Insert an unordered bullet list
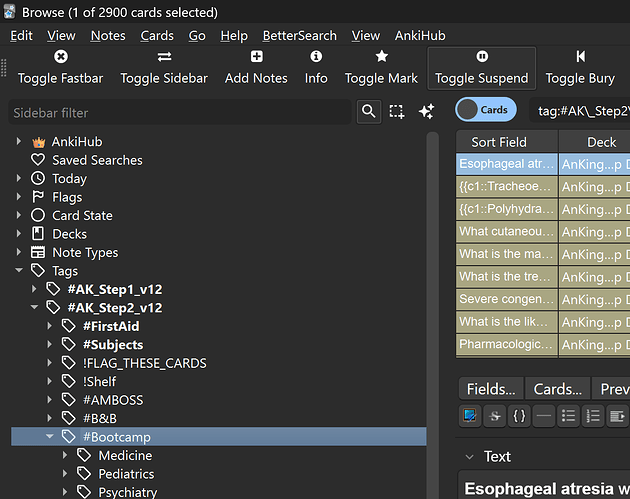This screenshot has height=499, width=630. pos(568,416)
